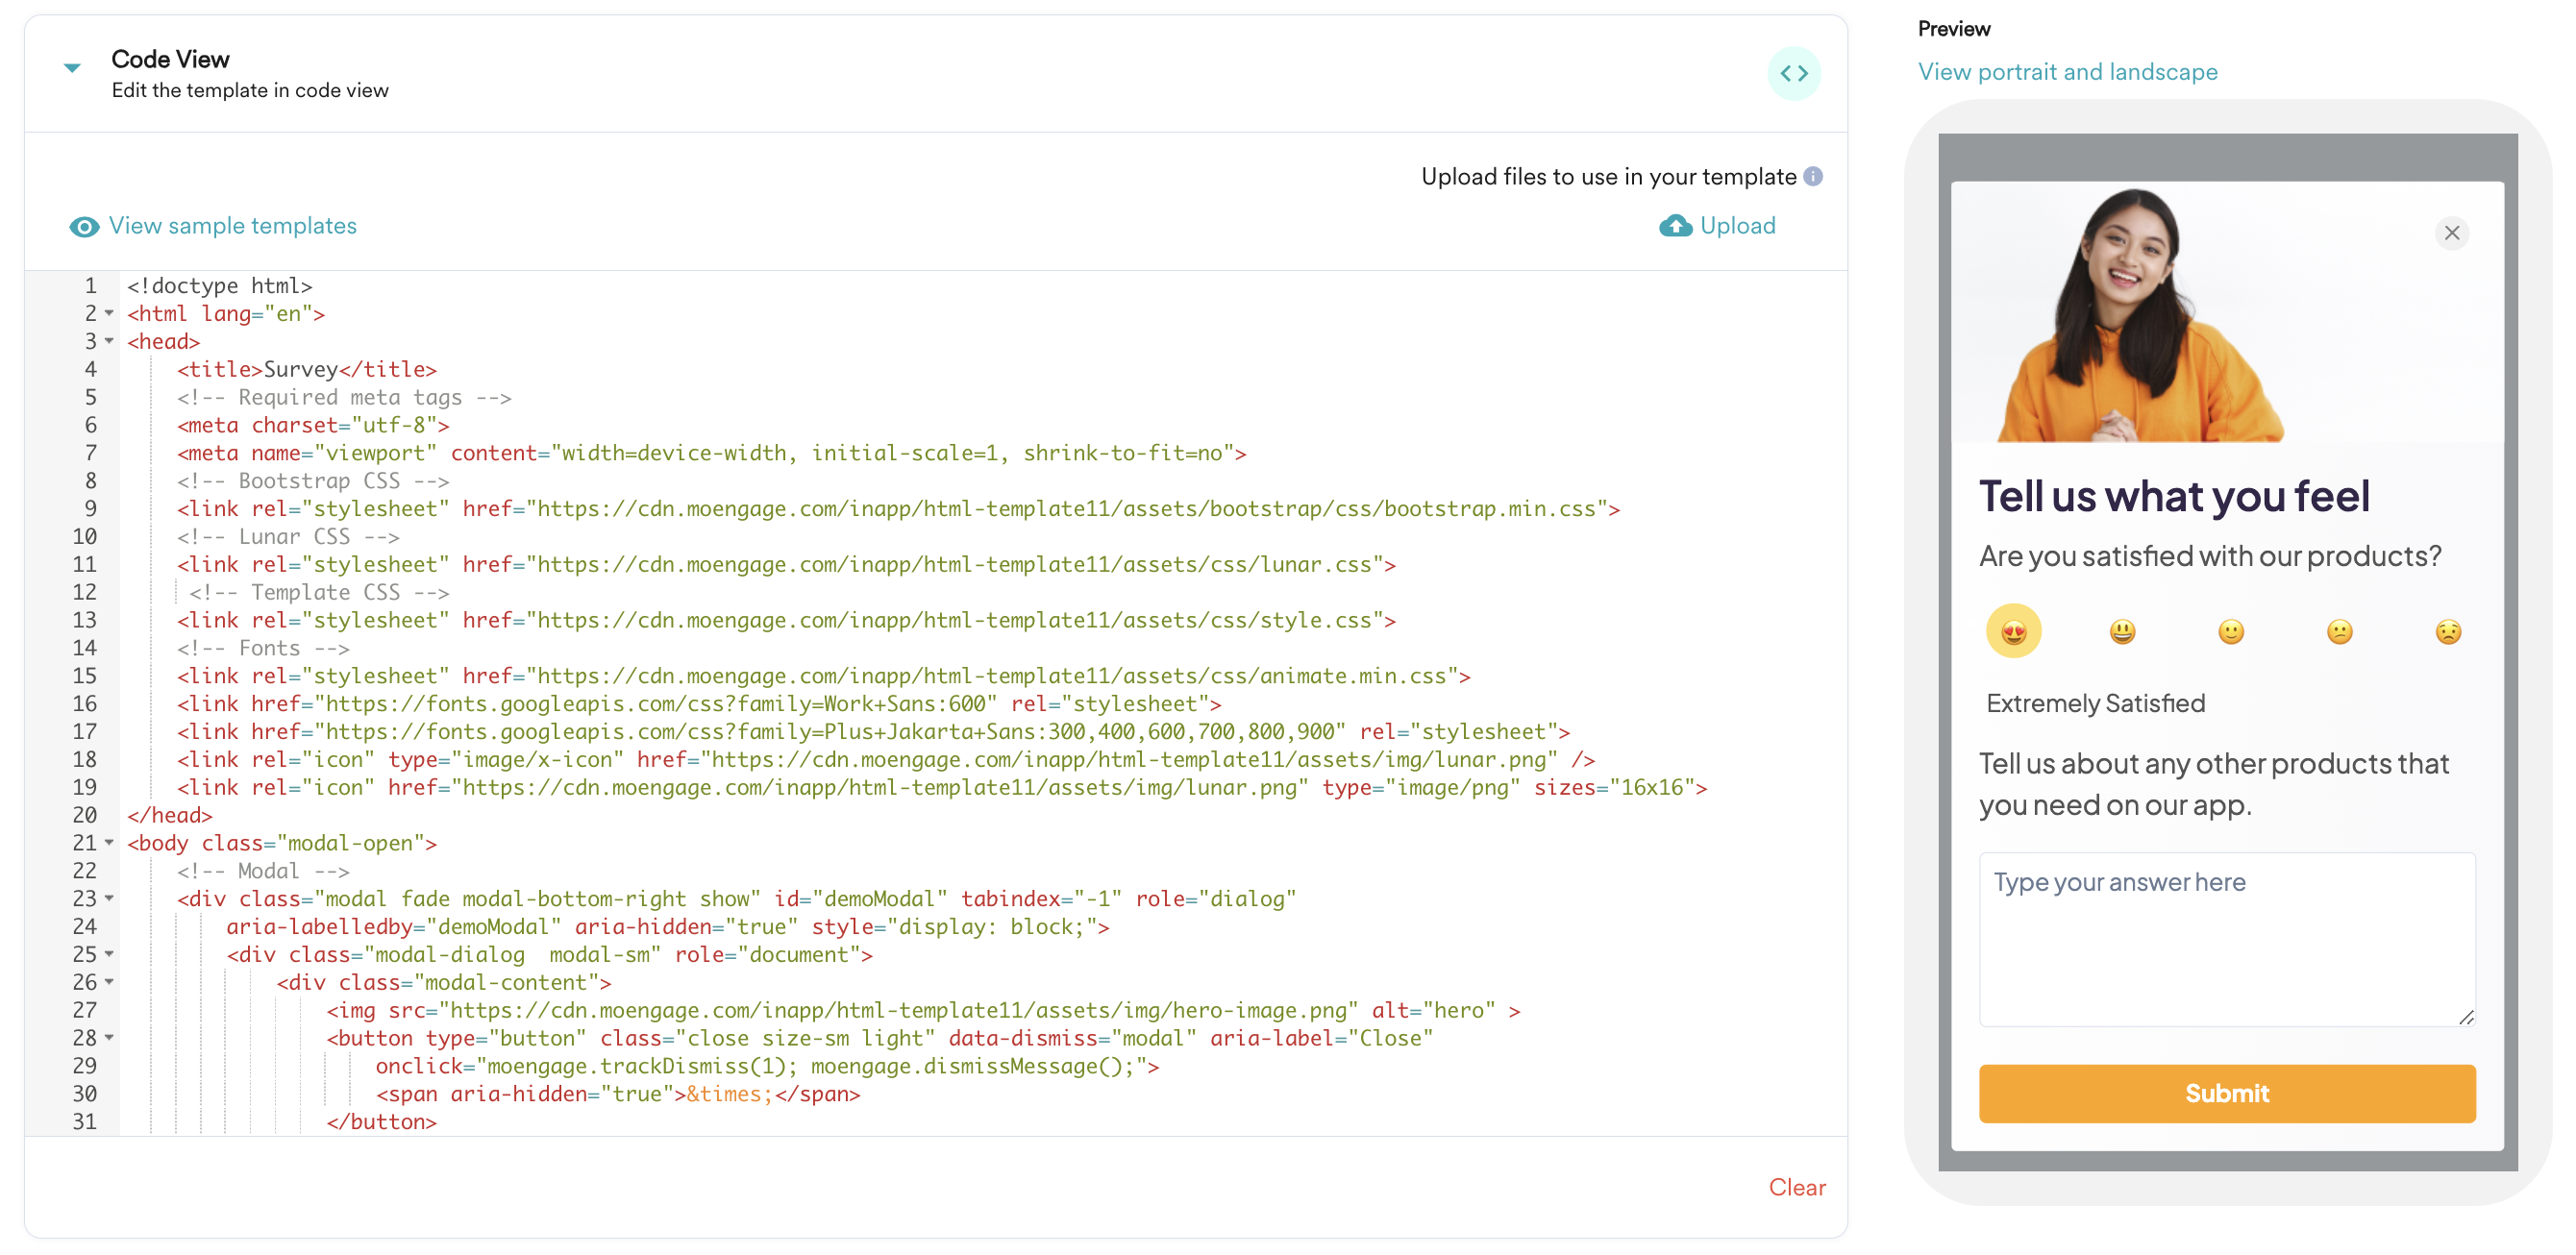
Task: Close the survey preview with the X button
Action: point(2451,233)
